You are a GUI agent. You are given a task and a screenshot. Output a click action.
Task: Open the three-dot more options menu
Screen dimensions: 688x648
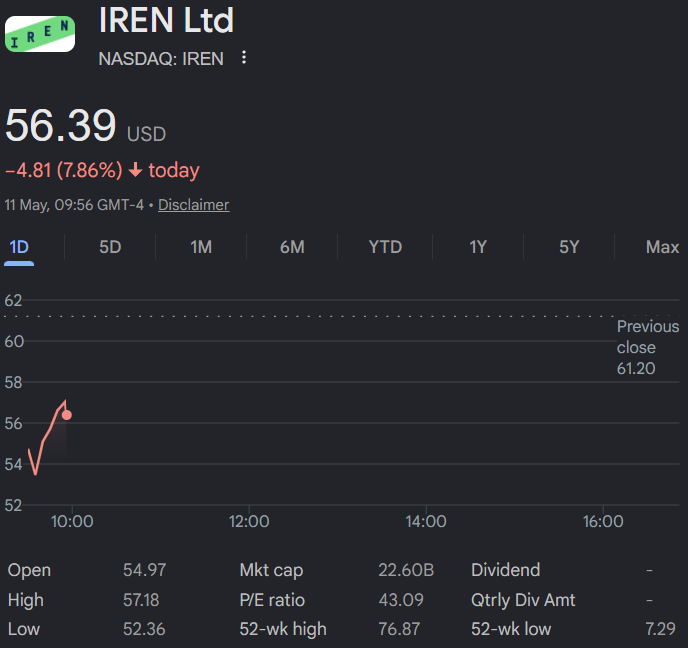pos(244,57)
